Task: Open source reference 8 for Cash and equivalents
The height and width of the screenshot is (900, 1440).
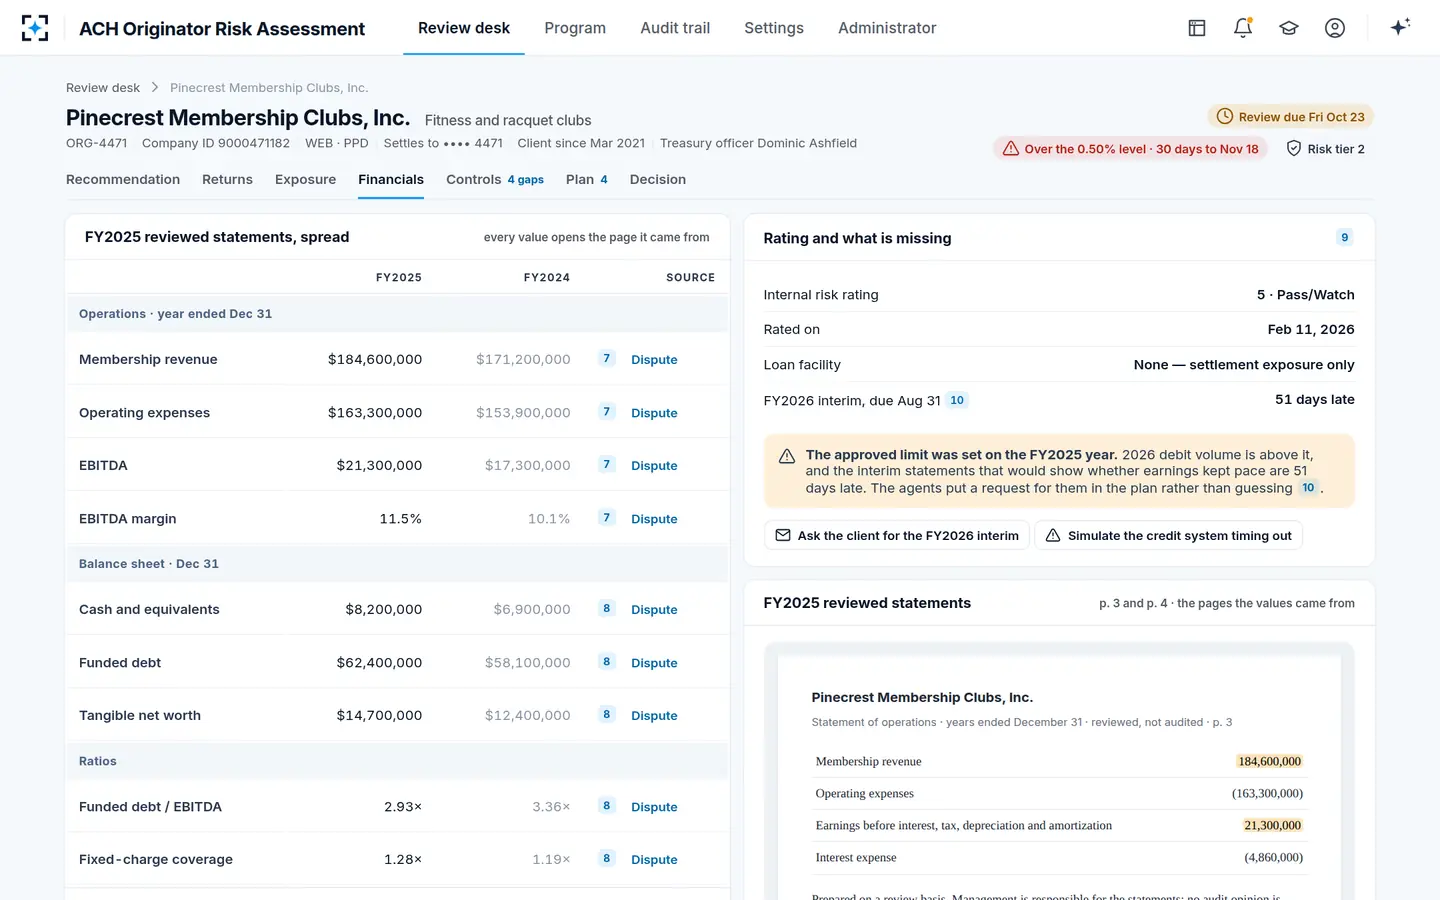Action: click(606, 609)
